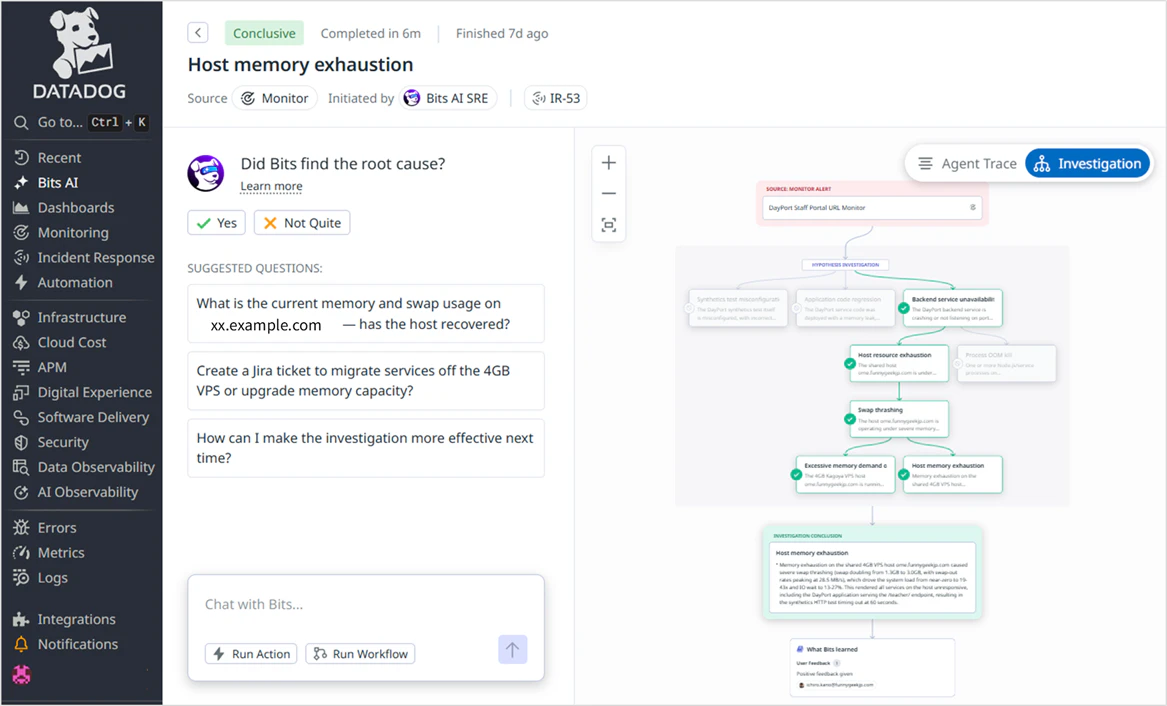This screenshot has height=706, width=1167.
Task: Click the Datadog logo in the sidebar
Action: 80,54
